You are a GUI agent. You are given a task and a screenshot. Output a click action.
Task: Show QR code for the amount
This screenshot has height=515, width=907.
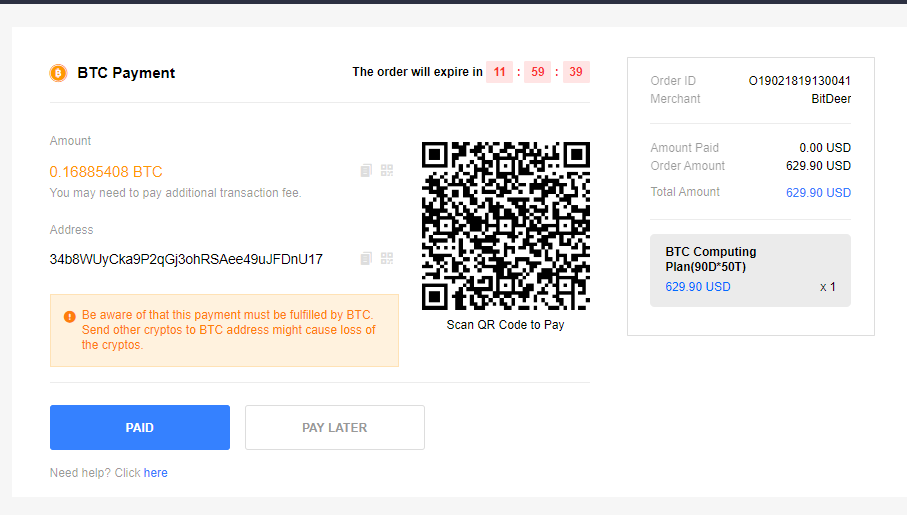[387, 170]
